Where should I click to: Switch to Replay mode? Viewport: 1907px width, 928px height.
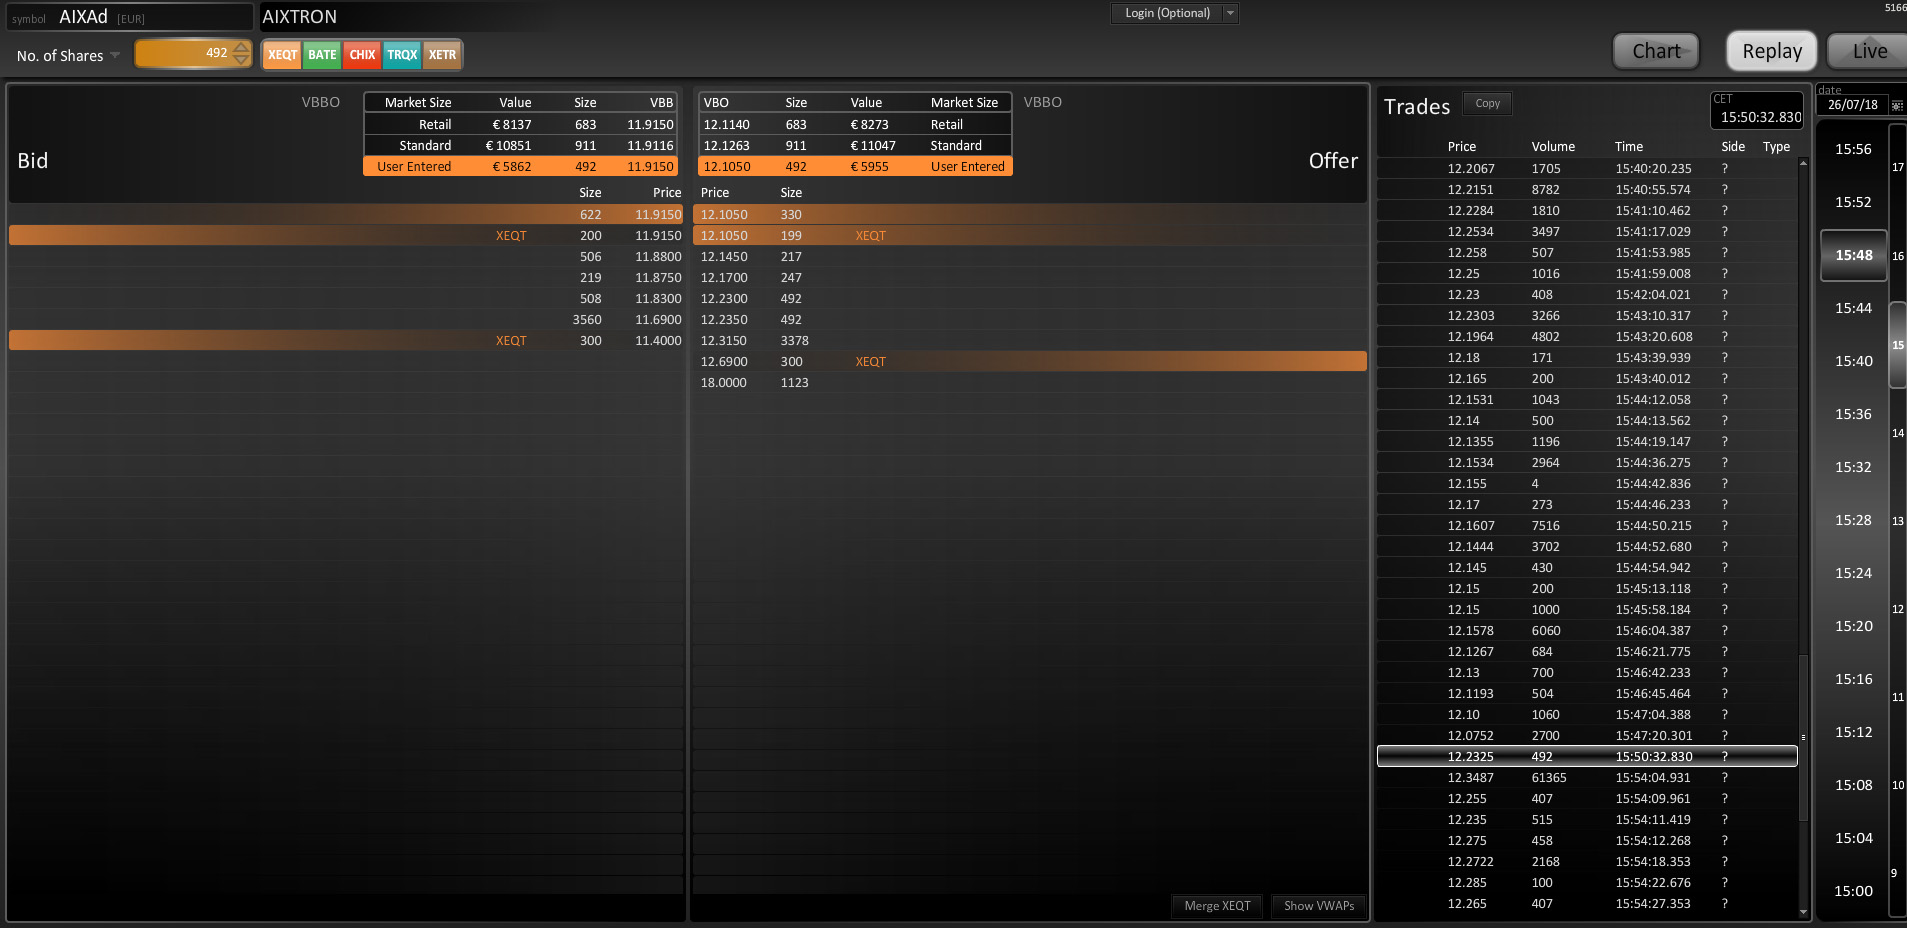click(1772, 51)
